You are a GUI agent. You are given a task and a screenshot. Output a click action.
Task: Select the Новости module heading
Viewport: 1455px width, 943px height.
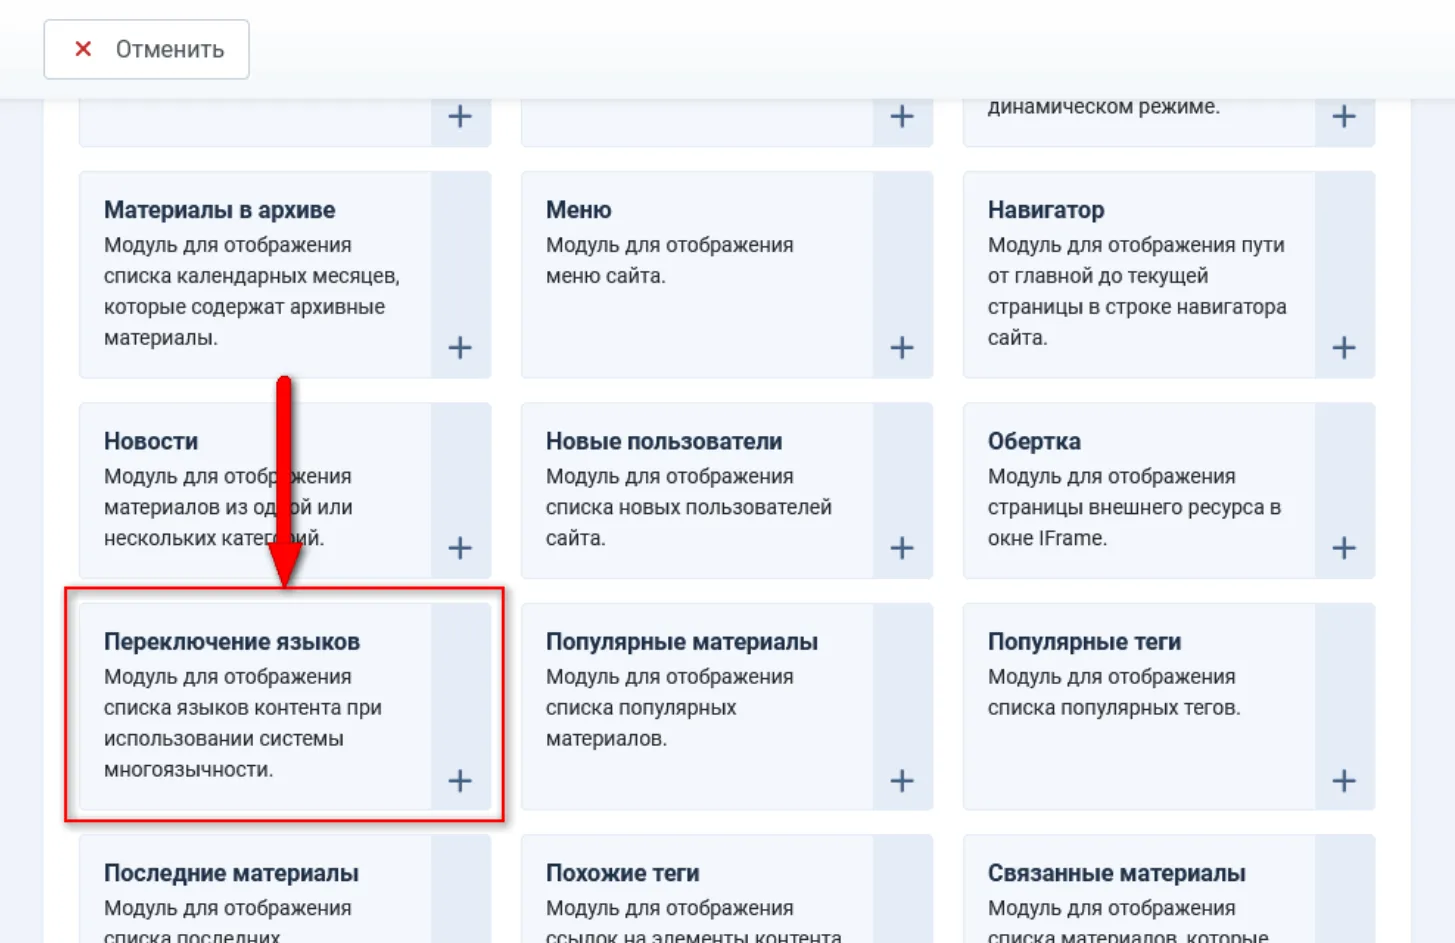pyautogui.click(x=151, y=441)
